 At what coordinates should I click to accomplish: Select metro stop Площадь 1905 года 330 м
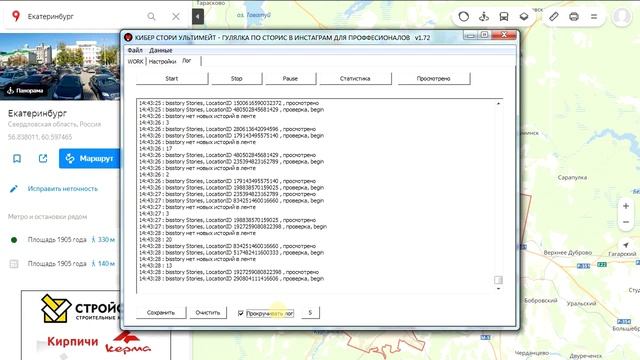[61, 240]
